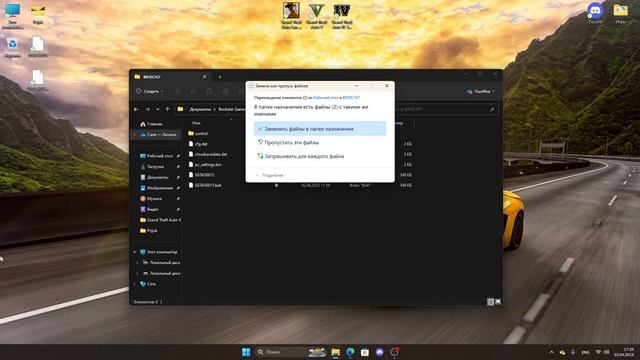Open the folder shortcut at top-right desktop corner
This screenshot has width=640, height=360.
[x=621, y=13]
